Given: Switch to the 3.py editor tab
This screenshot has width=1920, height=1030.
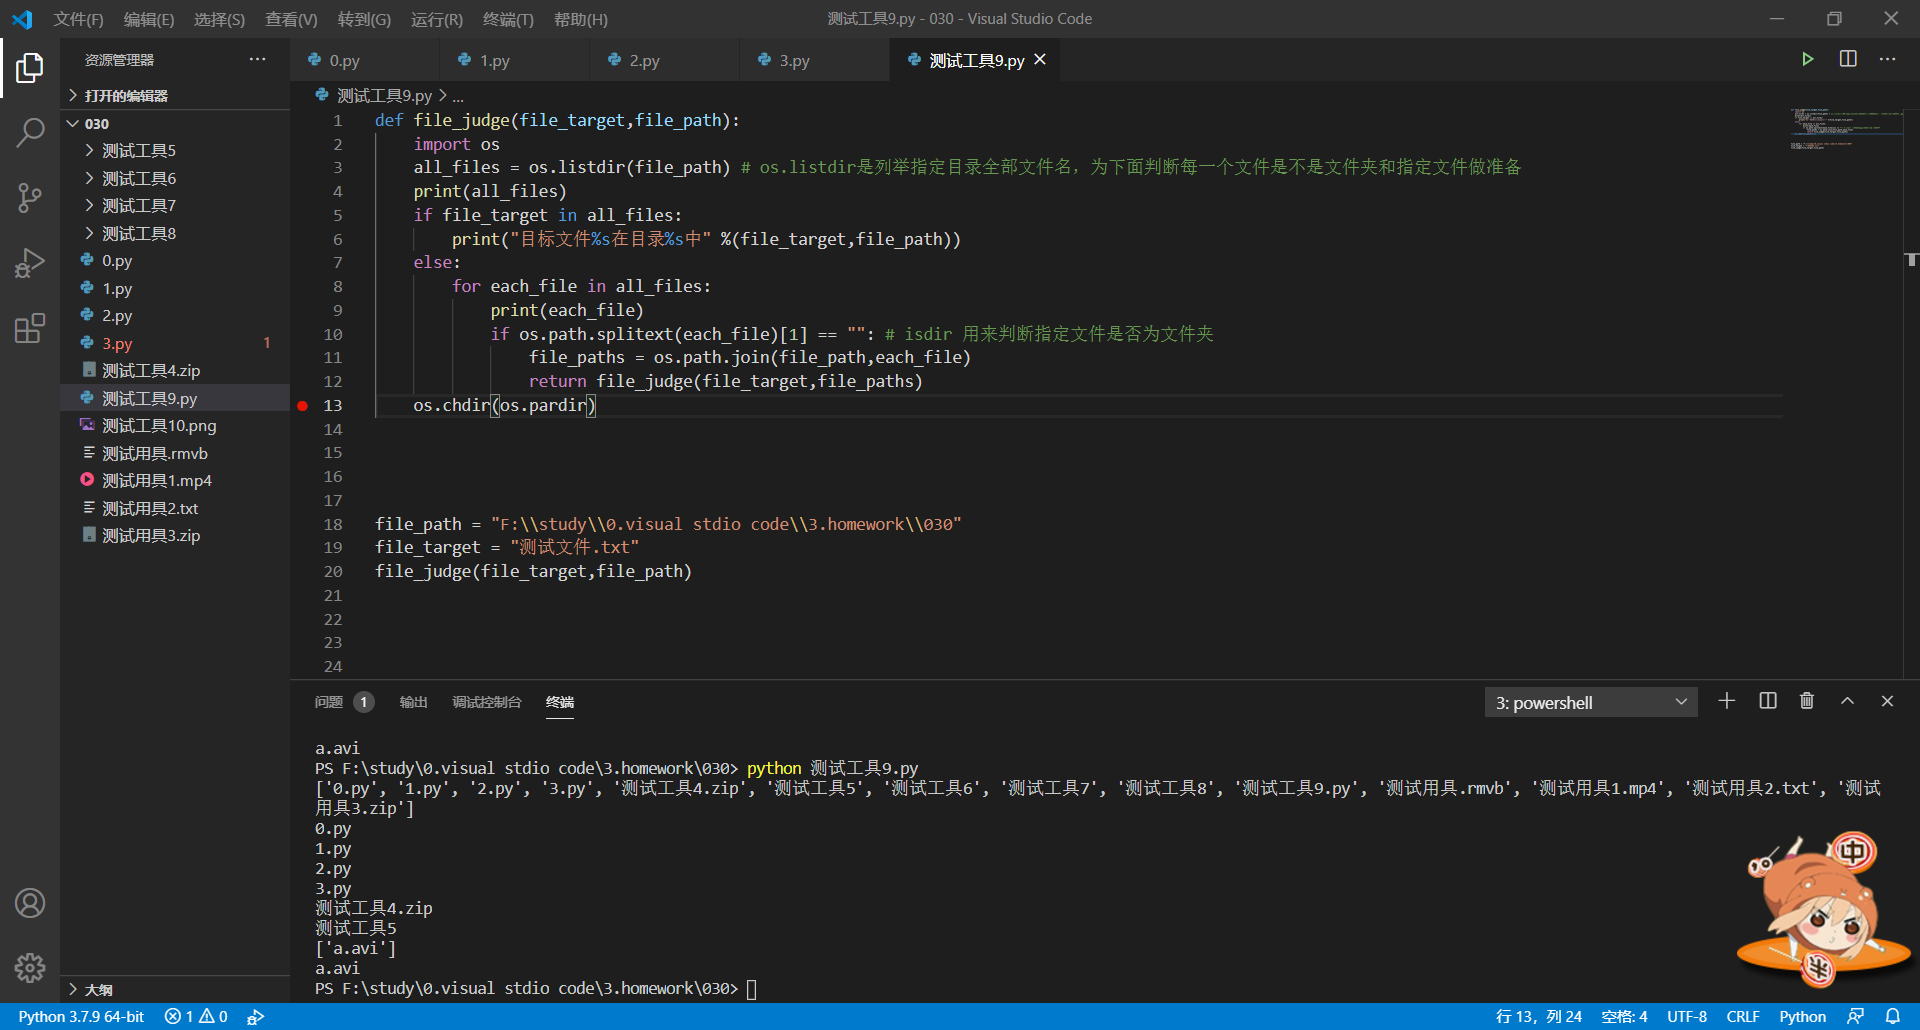Looking at the screenshot, I should 814,60.
